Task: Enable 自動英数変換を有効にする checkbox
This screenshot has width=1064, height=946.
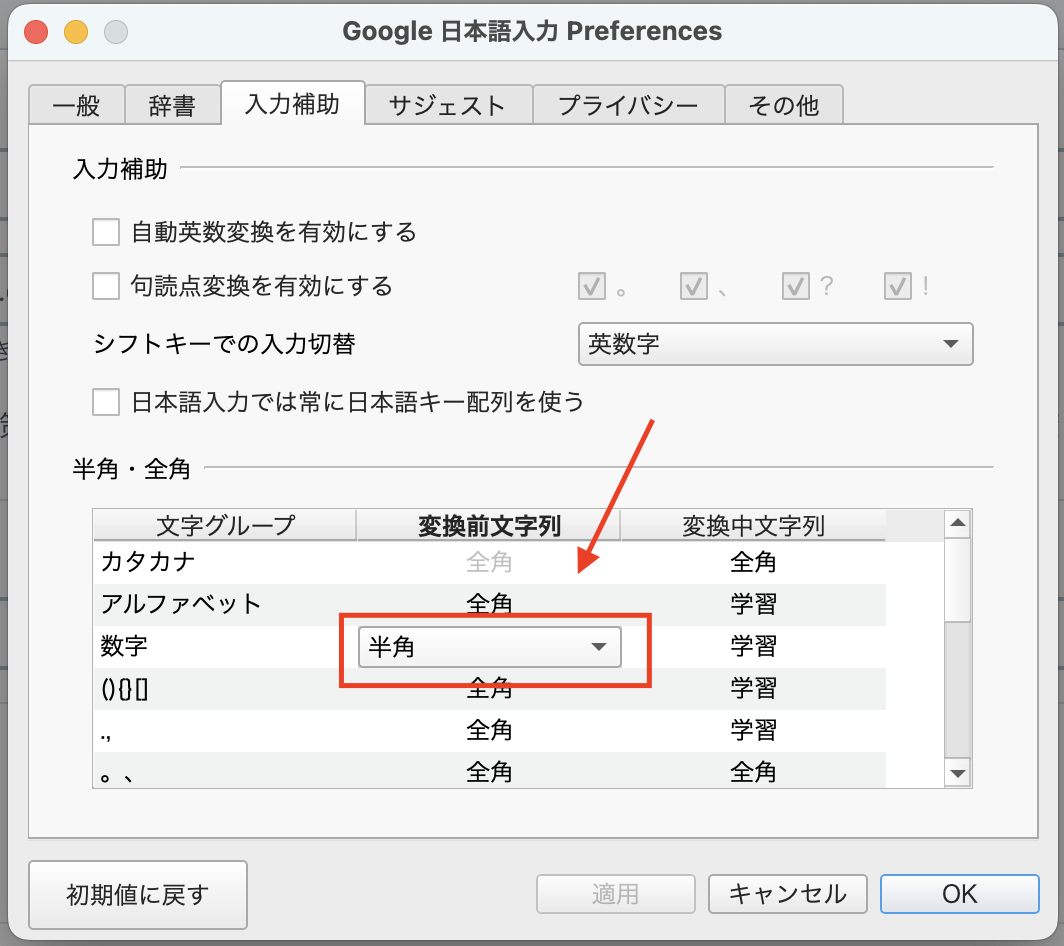Action: 106,232
